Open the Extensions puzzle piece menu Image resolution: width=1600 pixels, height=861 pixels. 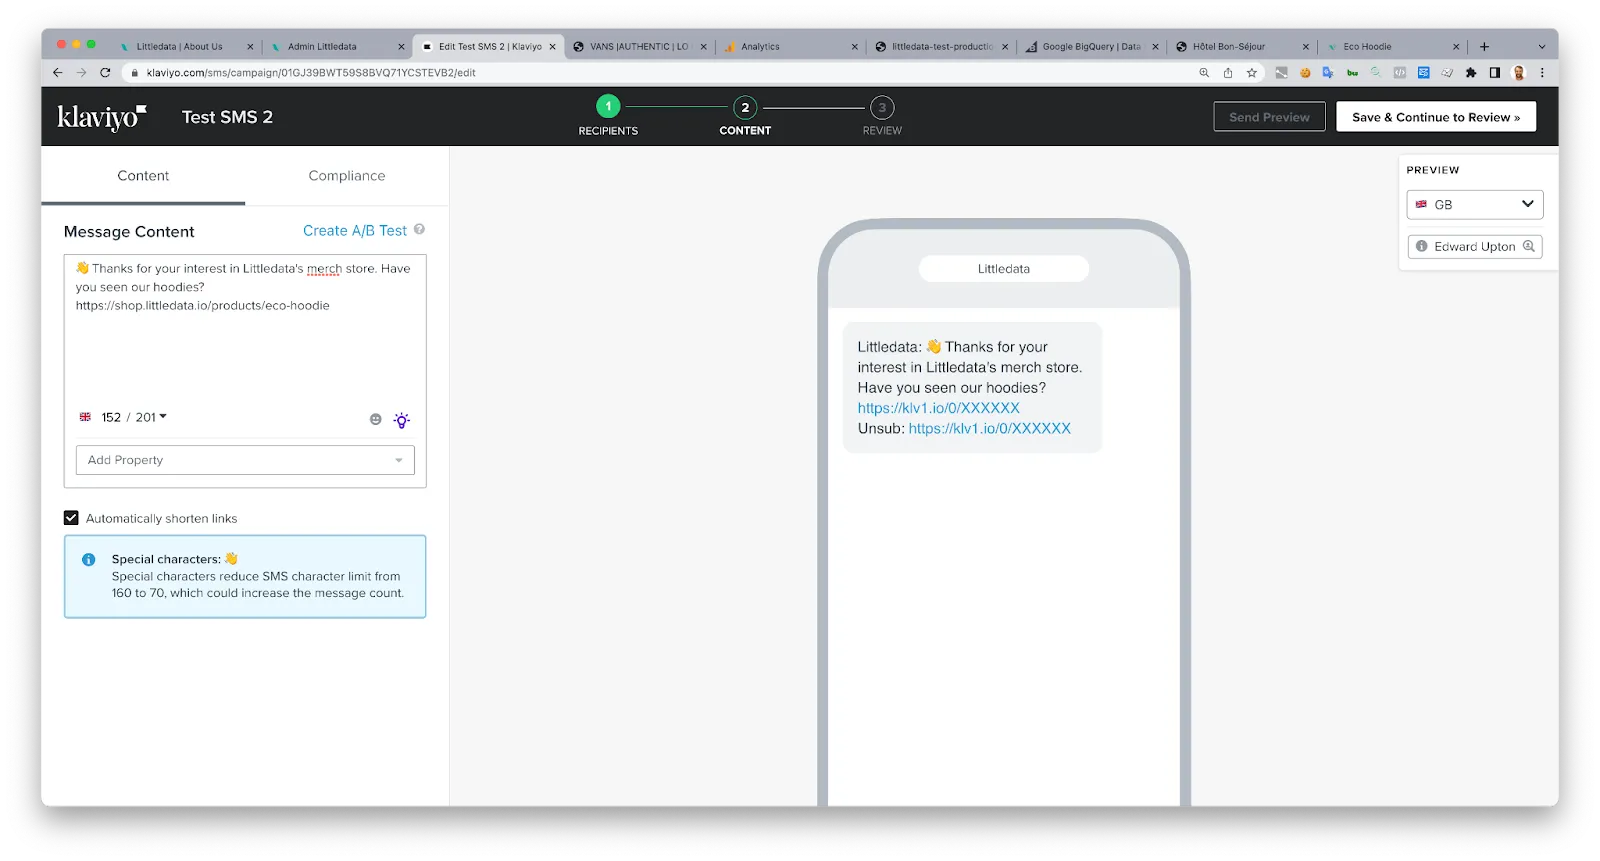[1471, 73]
